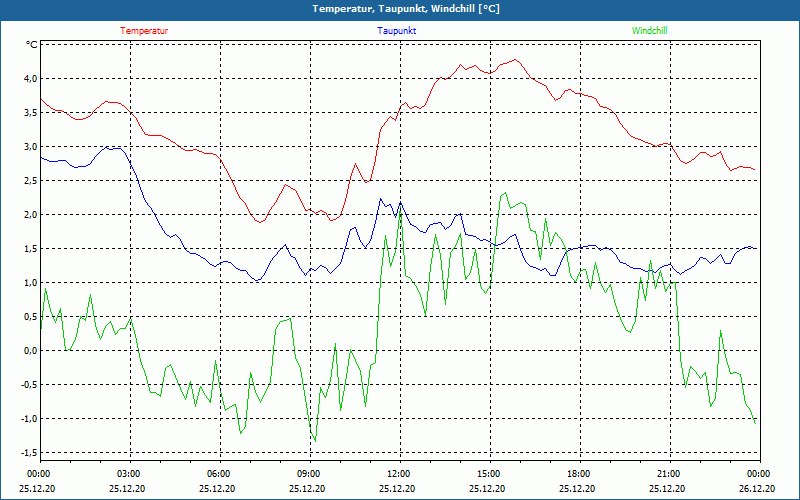Click the green Windchill legend label
800x500 pixels.
649,31
